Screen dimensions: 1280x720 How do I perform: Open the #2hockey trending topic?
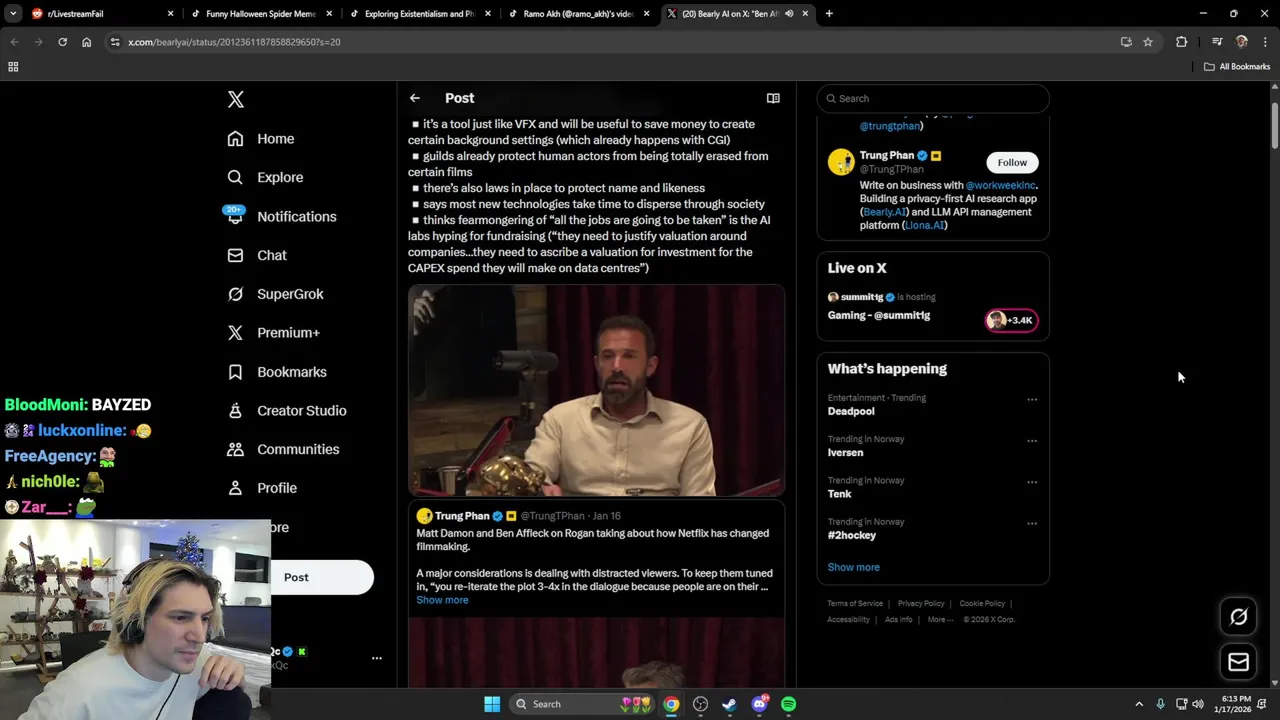(x=852, y=535)
